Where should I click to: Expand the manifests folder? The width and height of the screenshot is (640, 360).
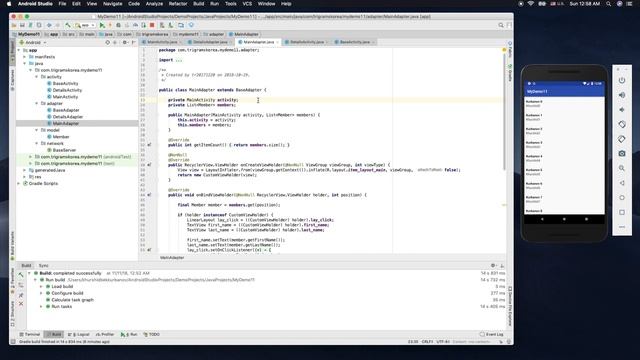point(25,57)
